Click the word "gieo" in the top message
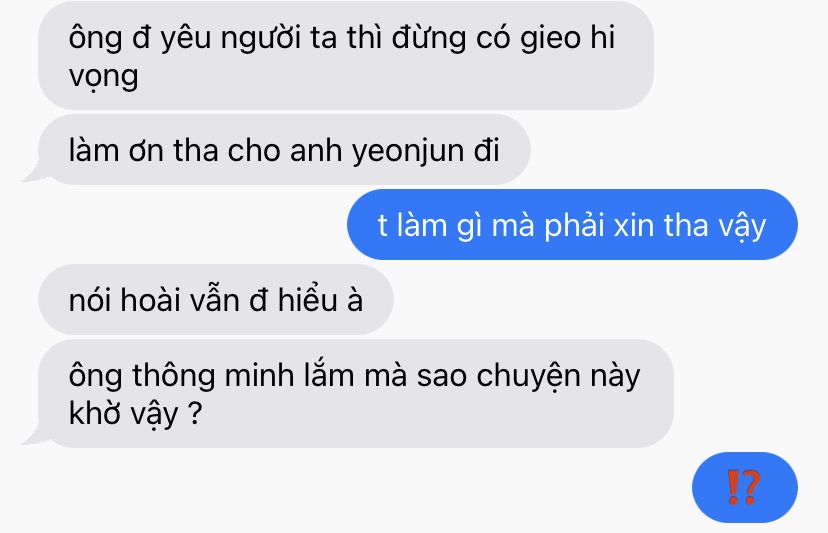 coord(550,40)
